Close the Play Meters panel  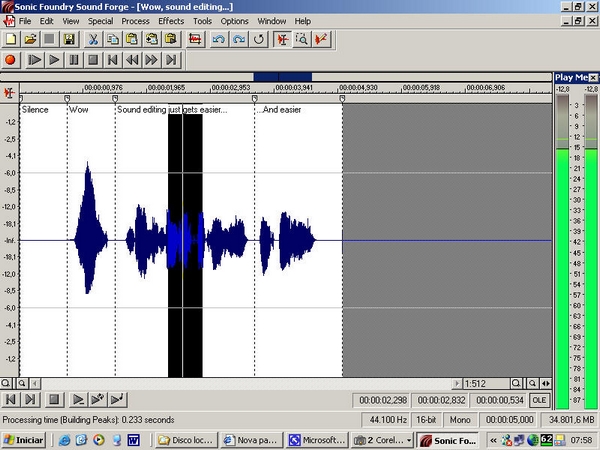(593, 78)
